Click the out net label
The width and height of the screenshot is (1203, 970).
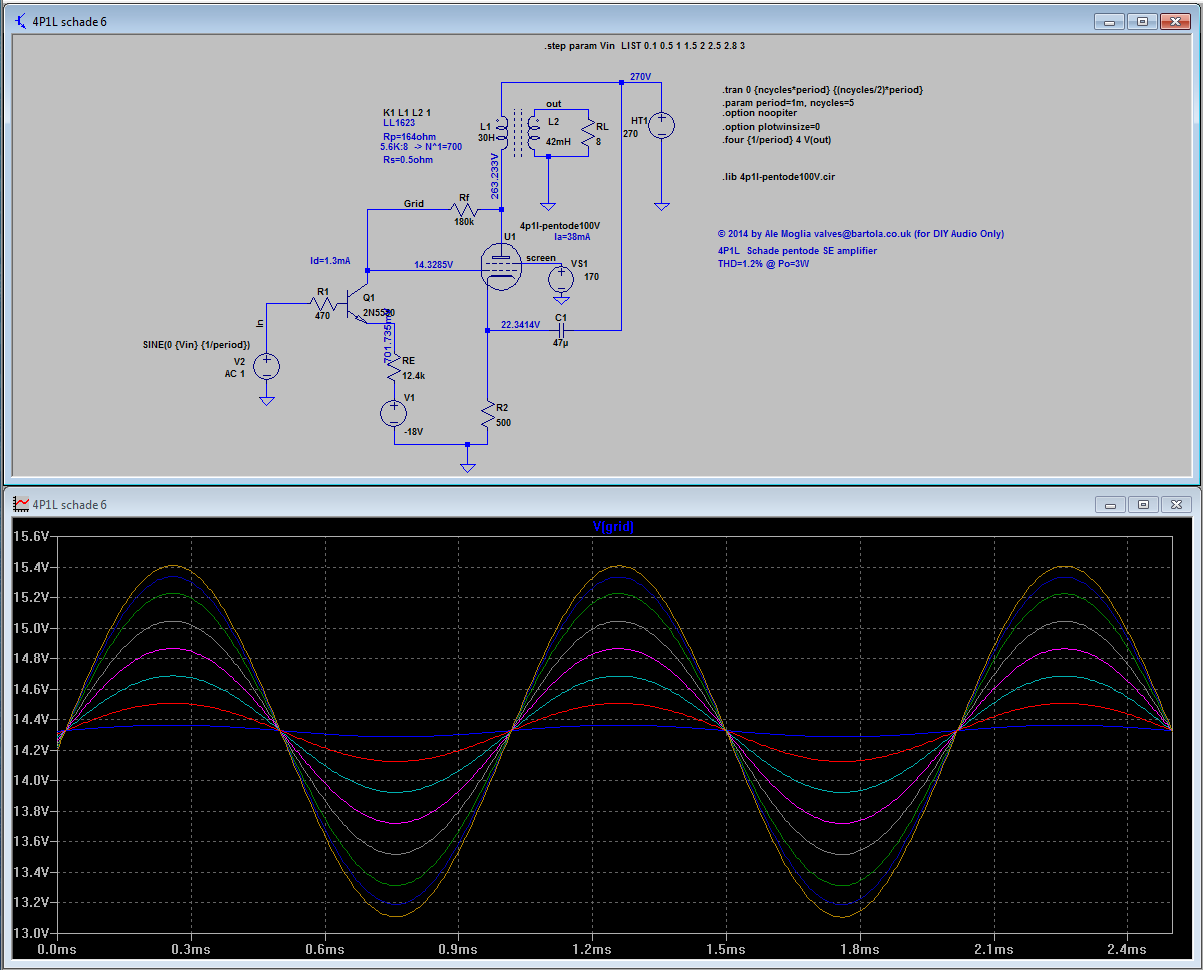click(x=553, y=104)
